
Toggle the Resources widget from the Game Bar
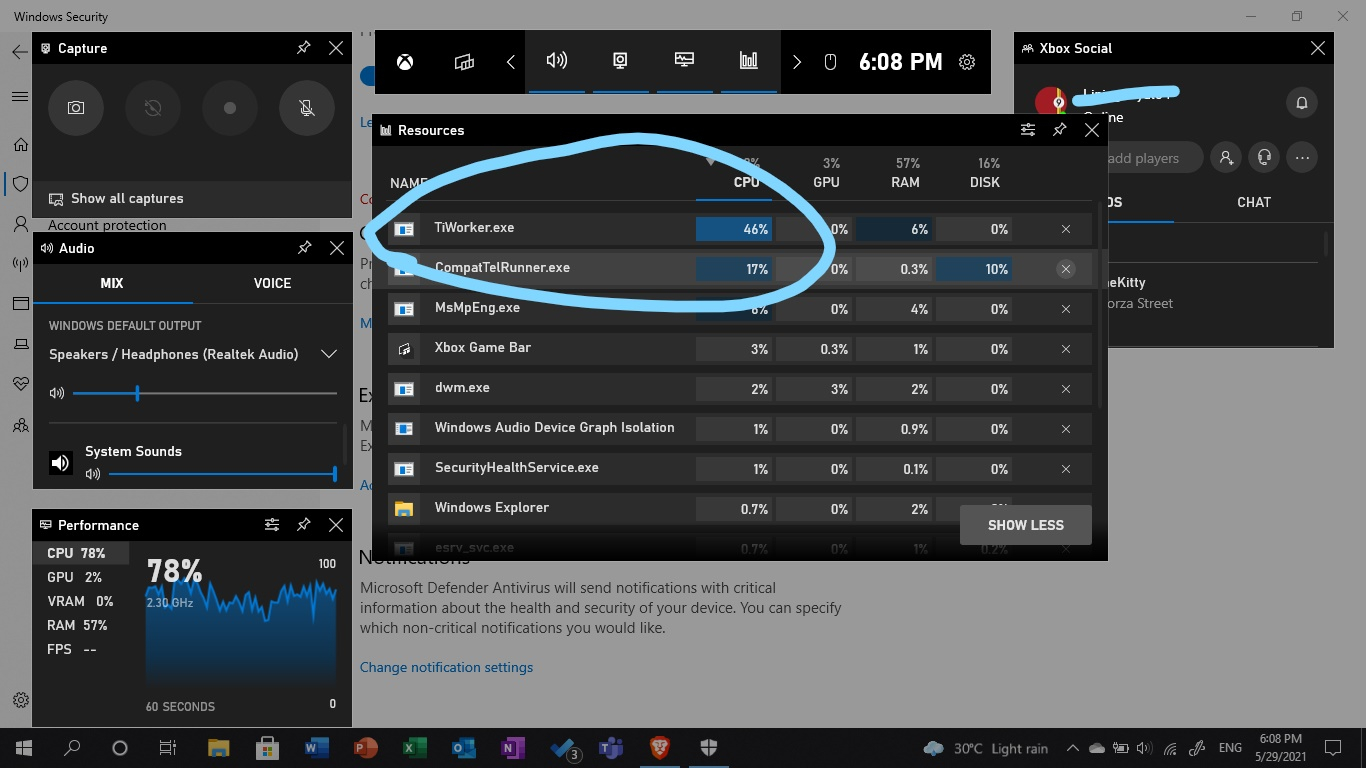click(749, 61)
